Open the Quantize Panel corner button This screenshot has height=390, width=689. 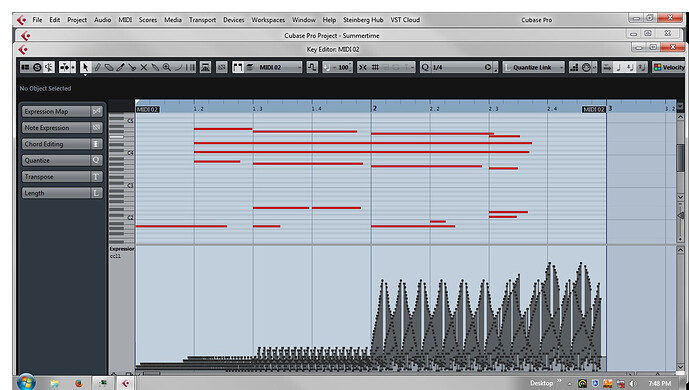pyautogui.click(x=496, y=68)
